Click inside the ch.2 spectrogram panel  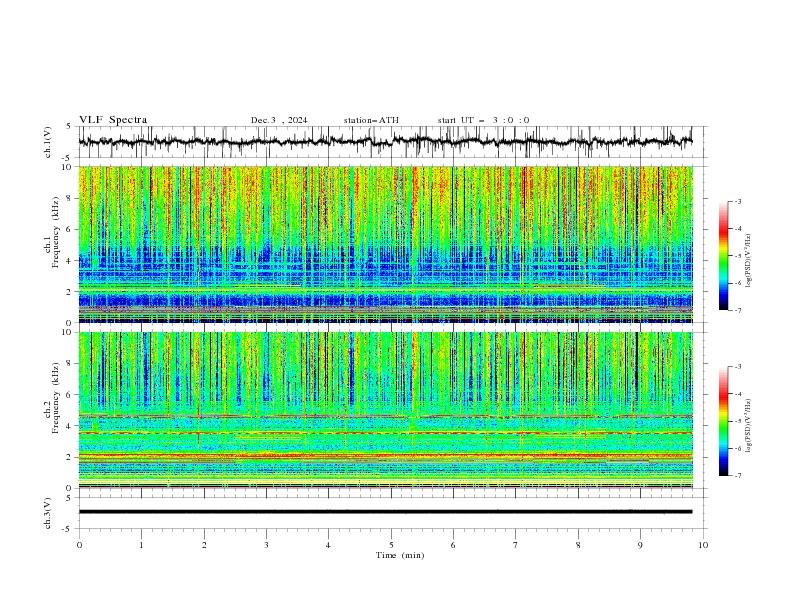pos(385,410)
